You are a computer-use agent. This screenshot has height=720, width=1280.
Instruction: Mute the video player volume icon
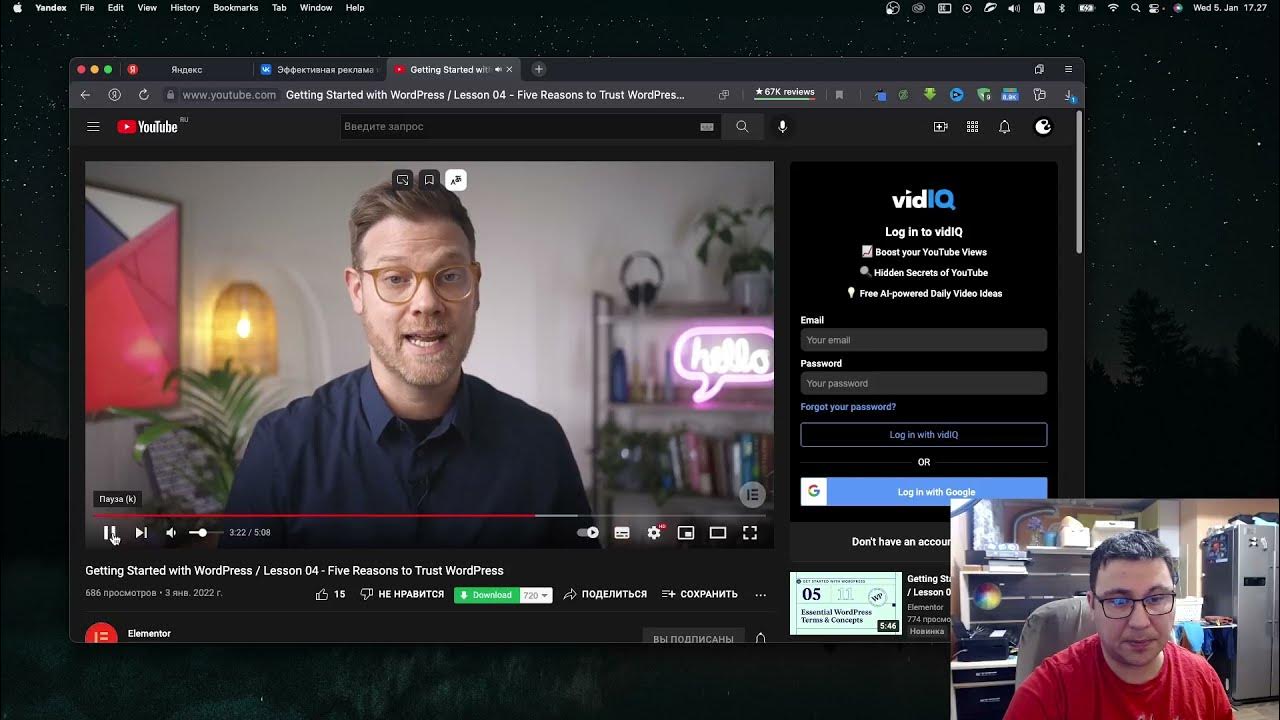click(x=171, y=533)
